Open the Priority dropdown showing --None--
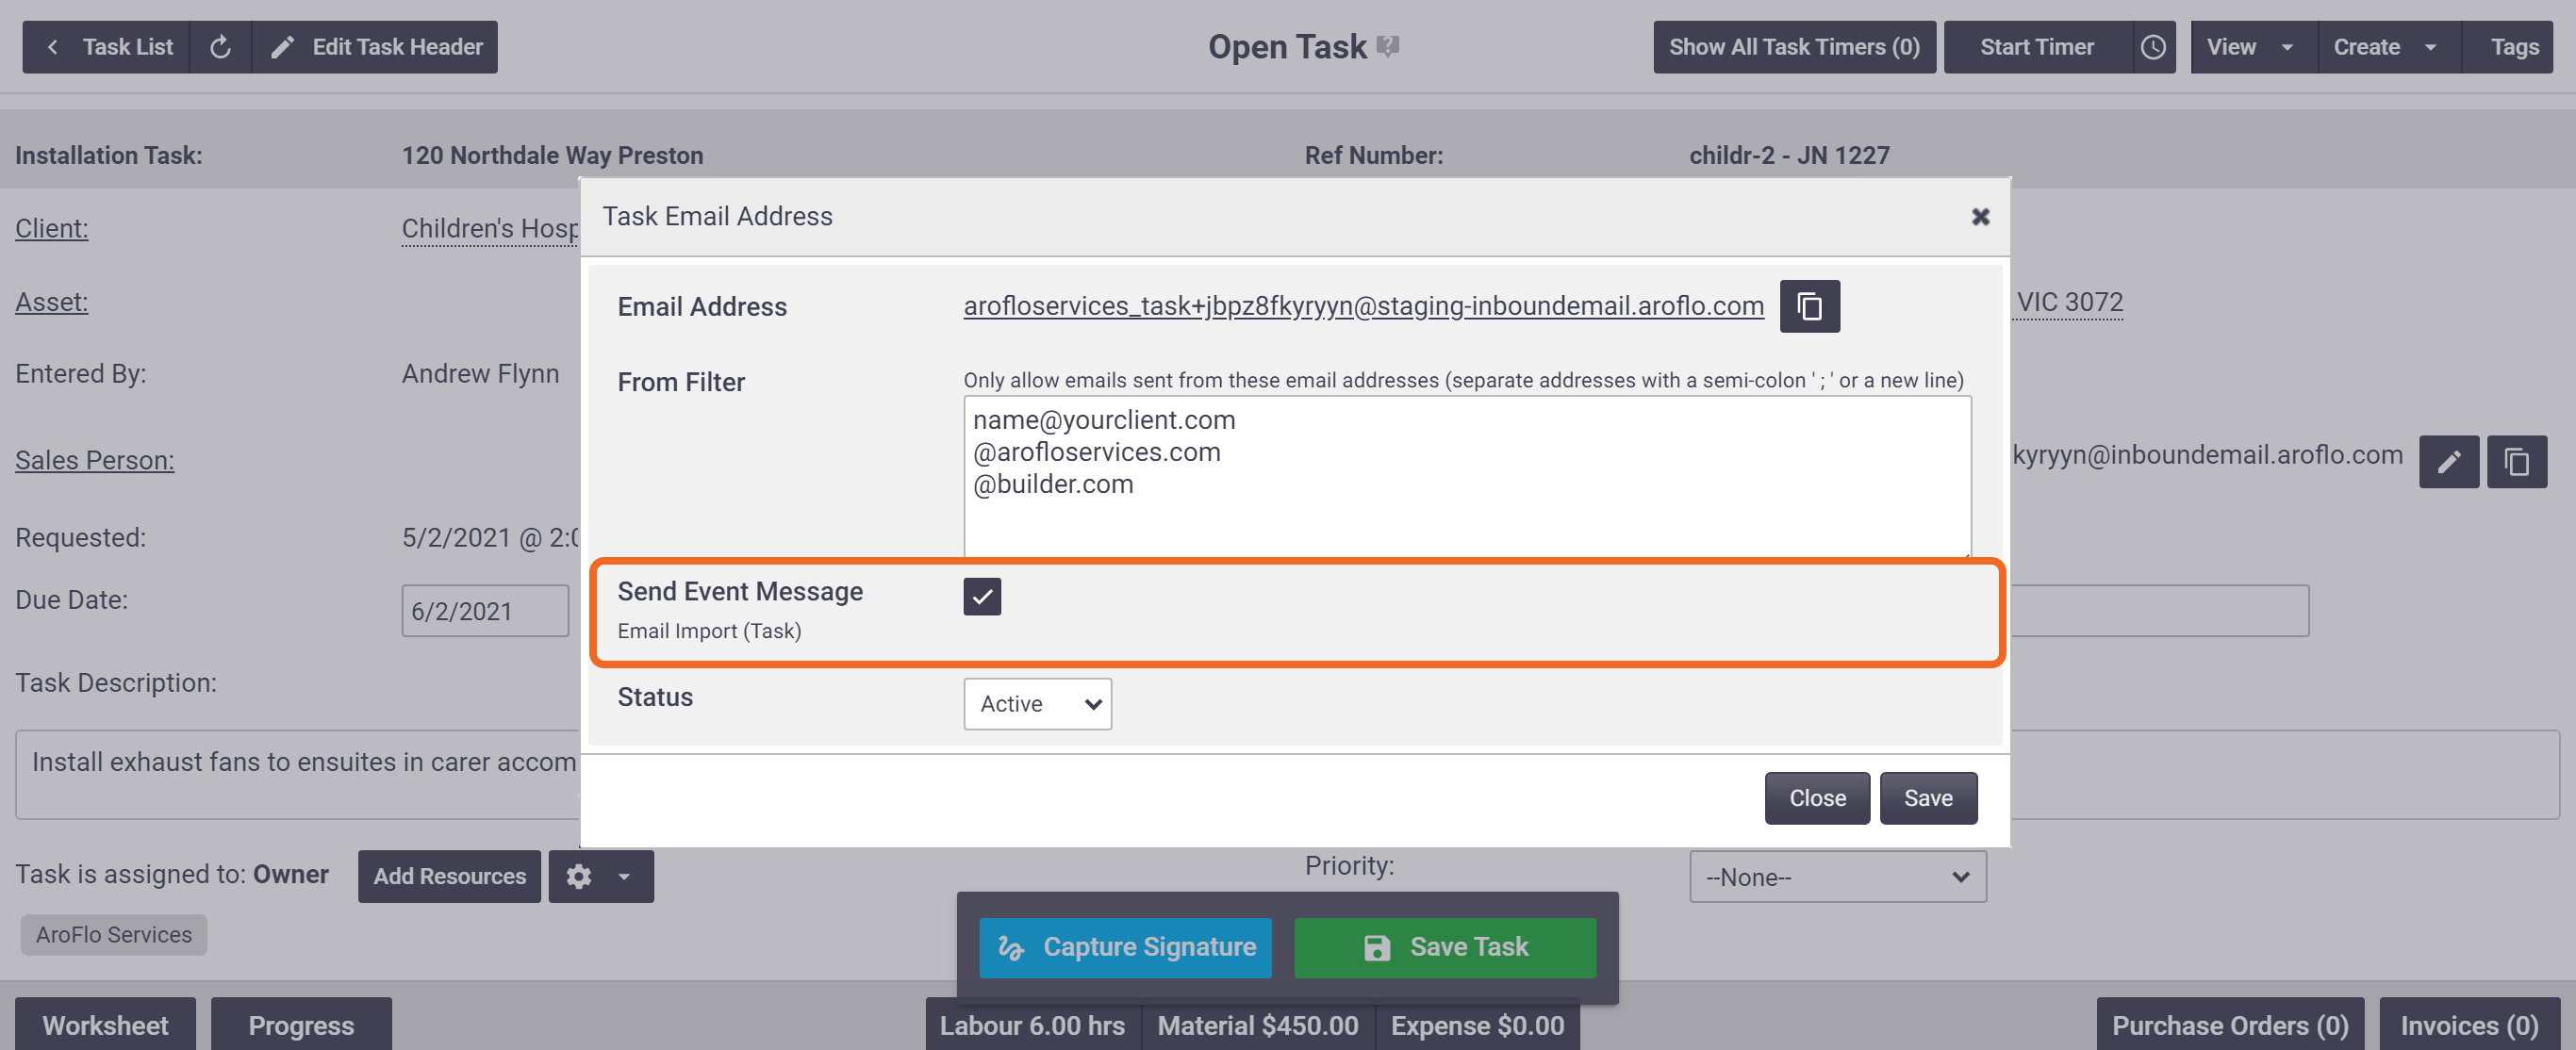2576x1050 pixels. point(1837,876)
